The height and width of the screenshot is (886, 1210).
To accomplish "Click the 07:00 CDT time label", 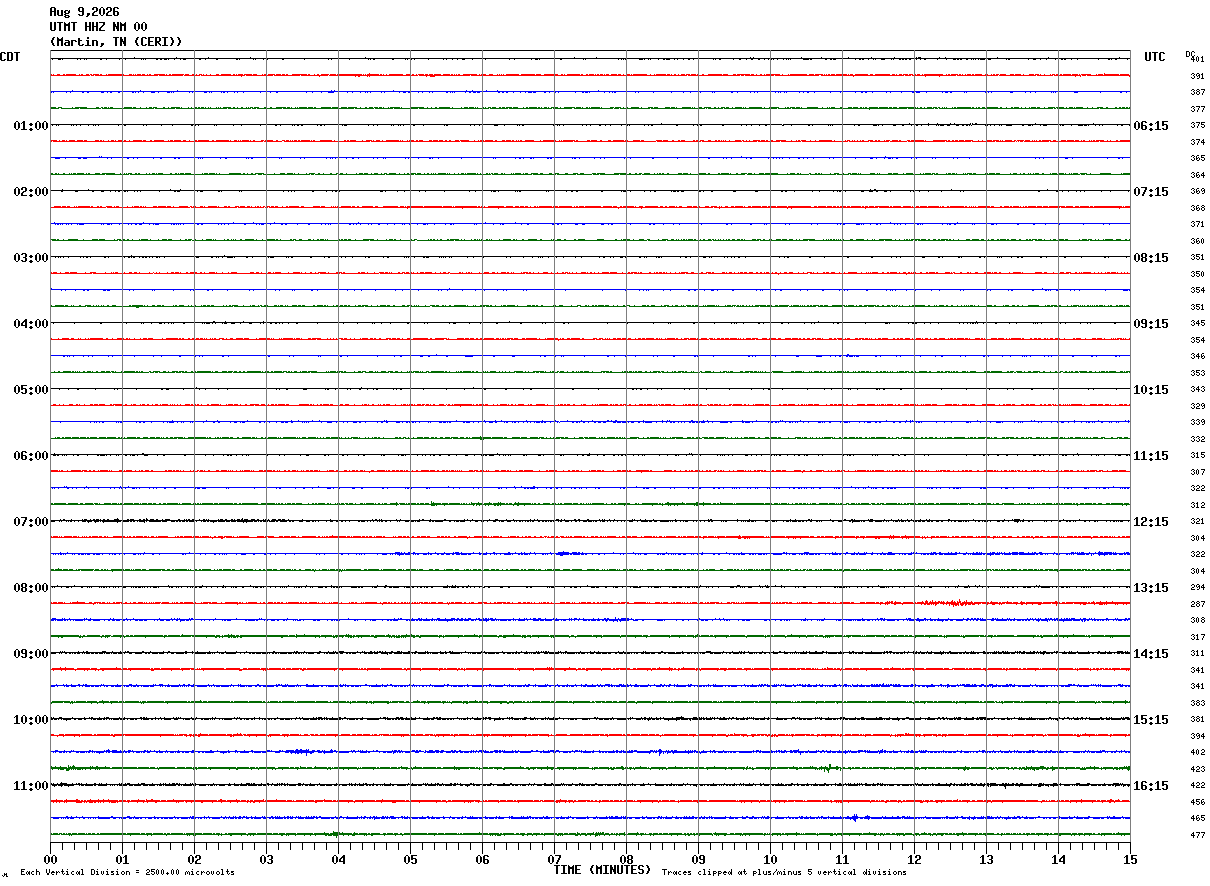I will pos(31,522).
